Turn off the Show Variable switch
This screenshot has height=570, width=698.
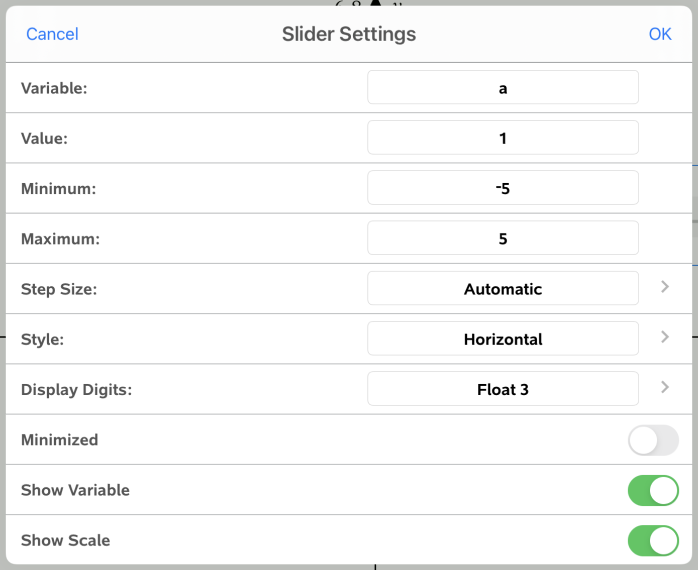tap(653, 490)
